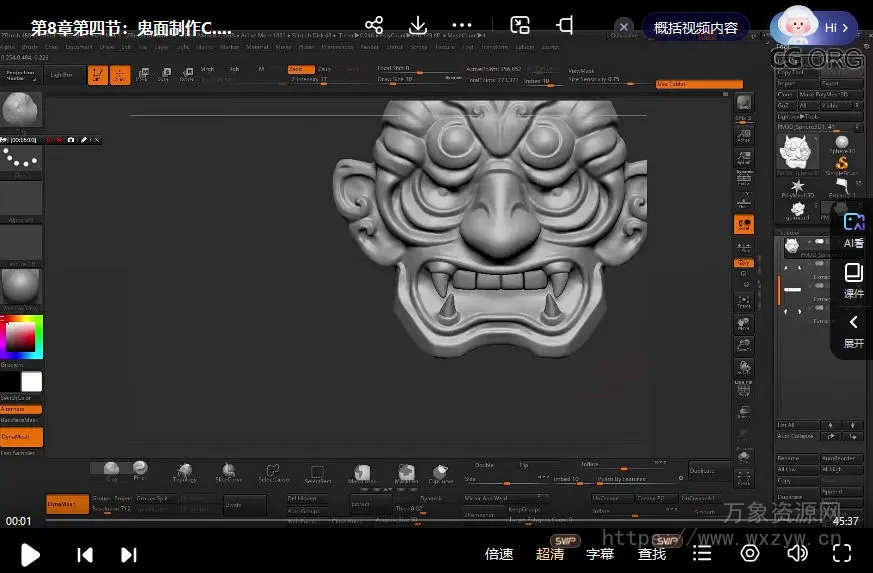873x573 pixels.
Task: Play the video
Action: click(30, 554)
